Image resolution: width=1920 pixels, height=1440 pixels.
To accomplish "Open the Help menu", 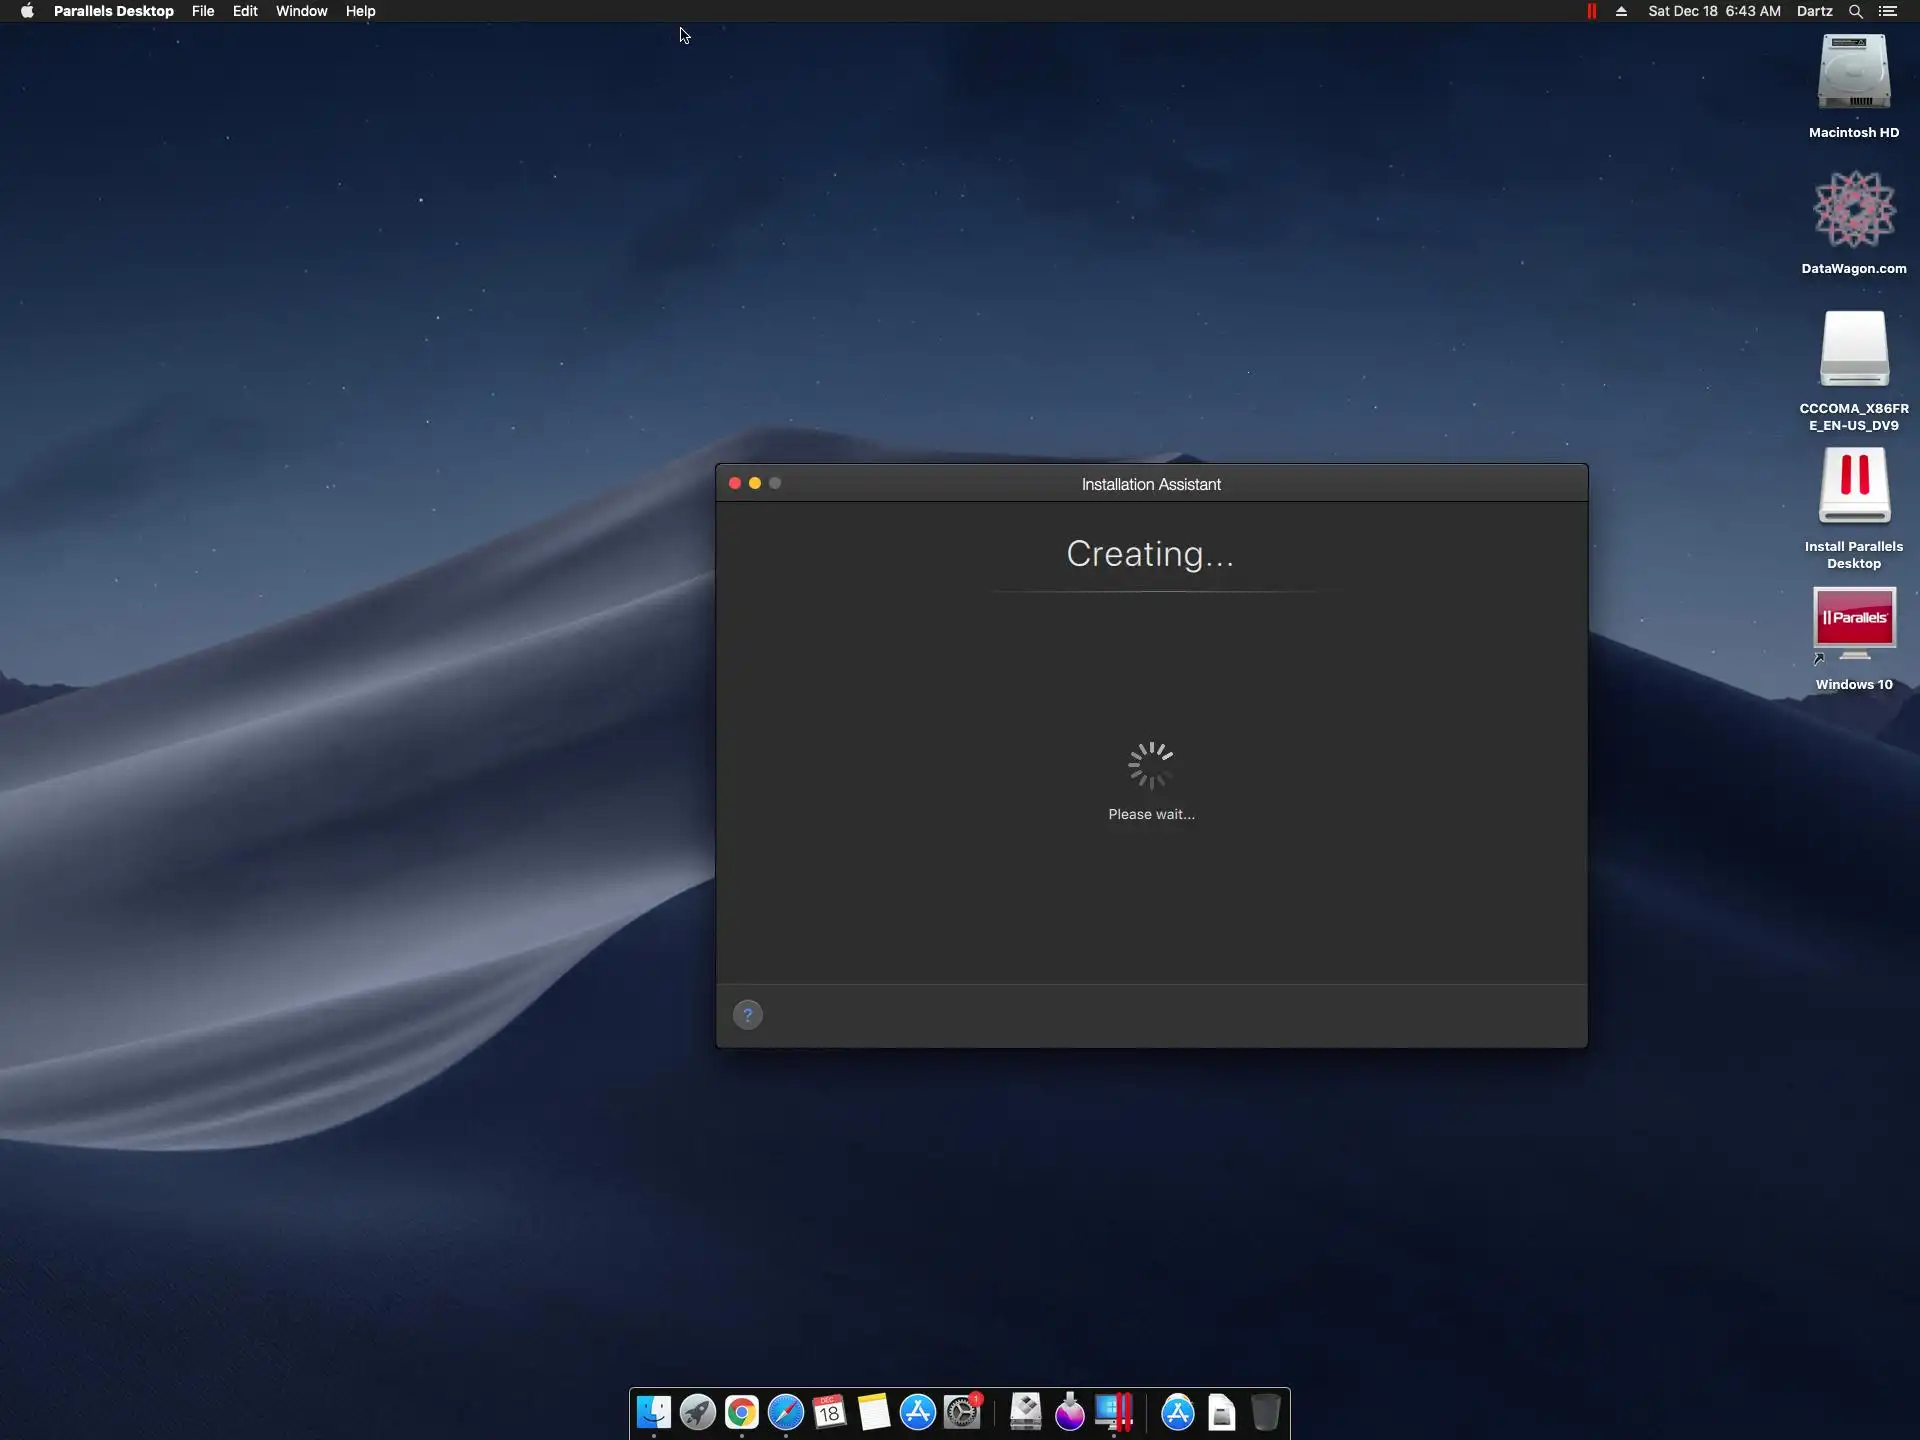I will 360,11.
